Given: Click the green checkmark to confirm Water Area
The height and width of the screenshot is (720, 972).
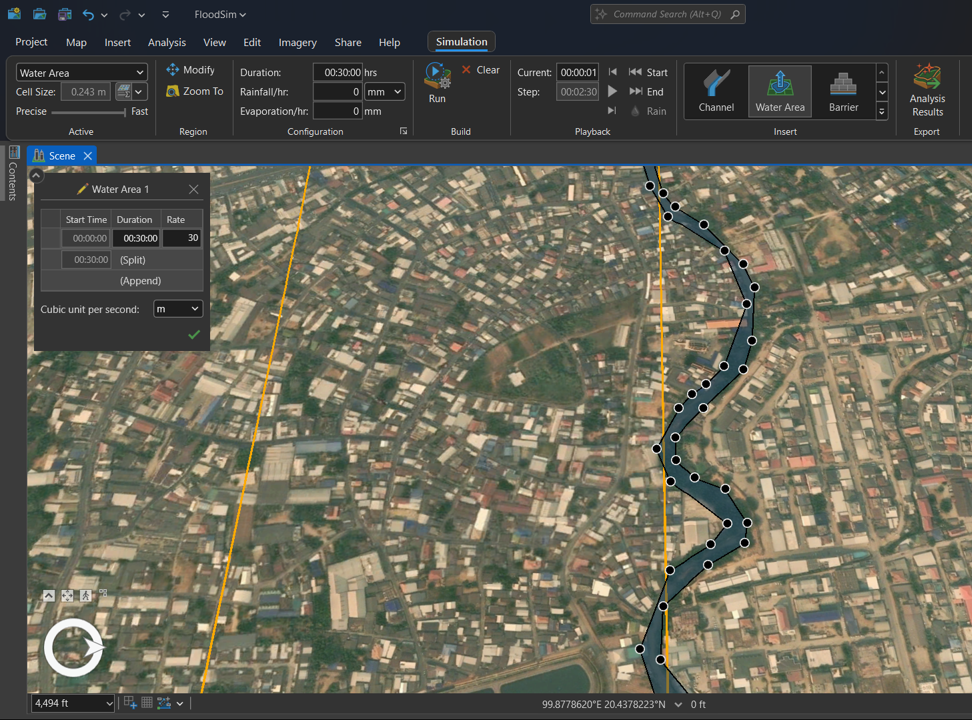Looking at the screenshot, I should [194, 335].
